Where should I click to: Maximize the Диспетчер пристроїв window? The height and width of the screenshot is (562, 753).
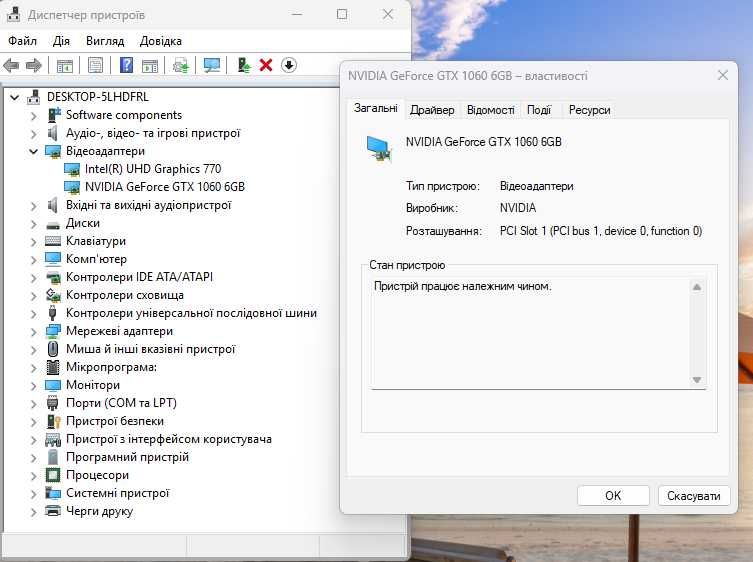tap(342, 14)
